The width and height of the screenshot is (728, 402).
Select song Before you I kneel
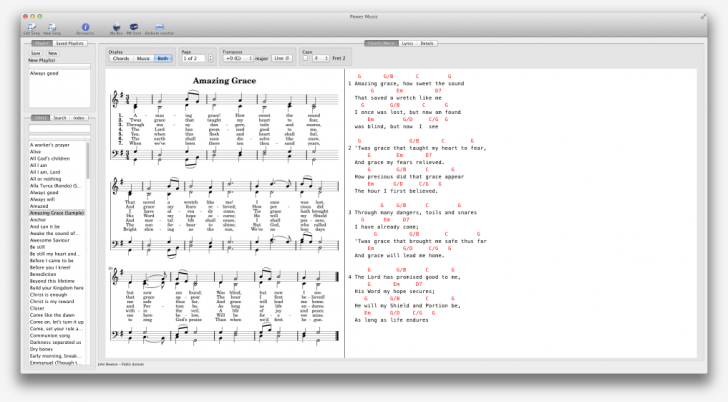click(x=50, y=267)
